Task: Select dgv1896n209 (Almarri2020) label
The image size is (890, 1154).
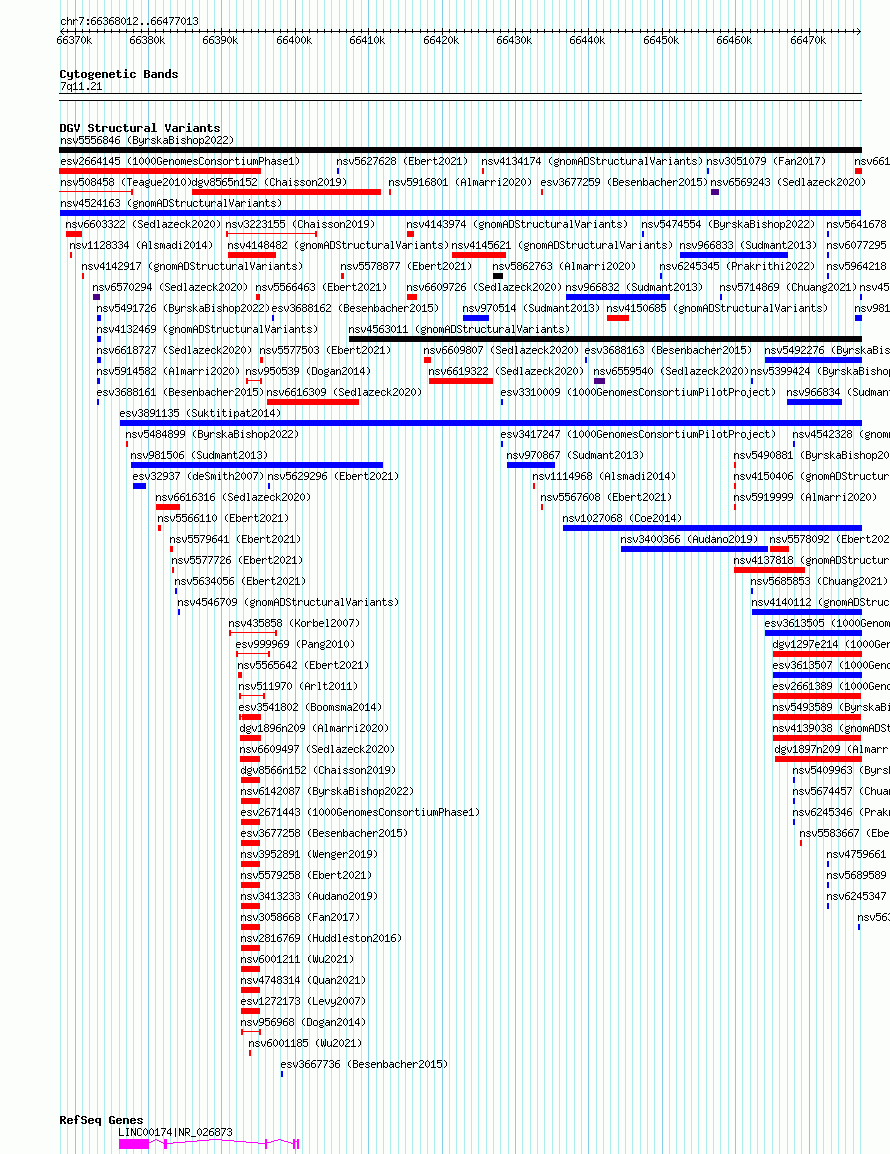Action: point(314,728)
